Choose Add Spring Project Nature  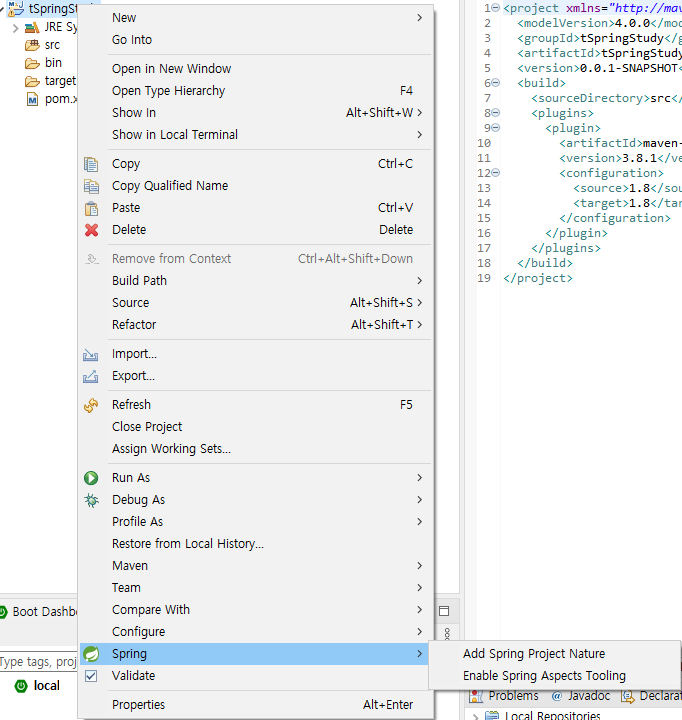tap(554, 654)
